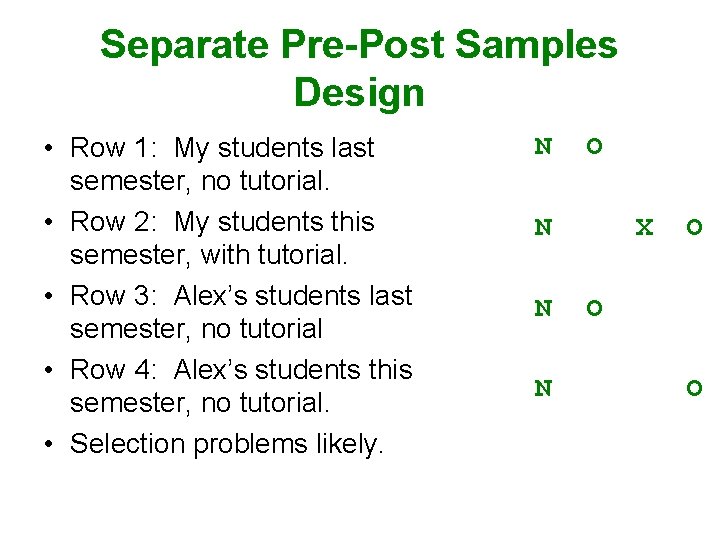This screenshot has width=720, height=540.
Task: Click the bullet point before Row 1
Action: [x=49, y=148]
